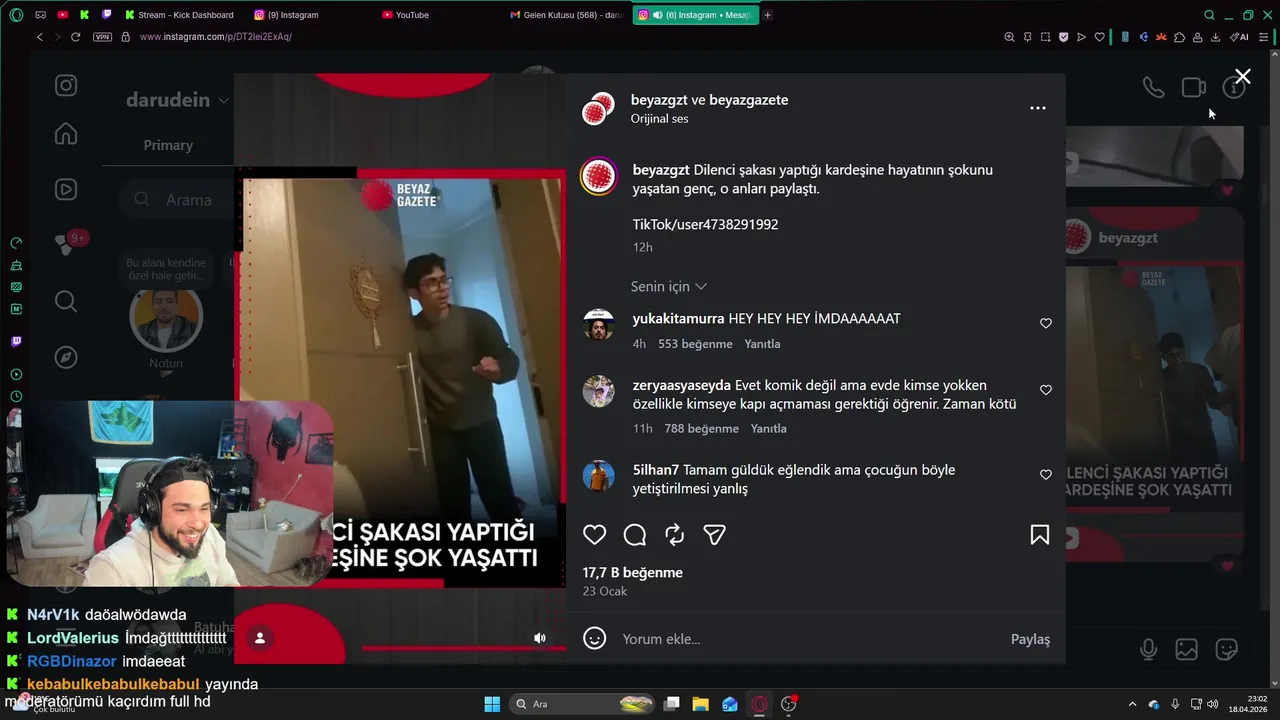Image resolution: width=1280 pixels, height=720 pixels.
Task: Go back using browser back arrow
Action: pos(40,37)
